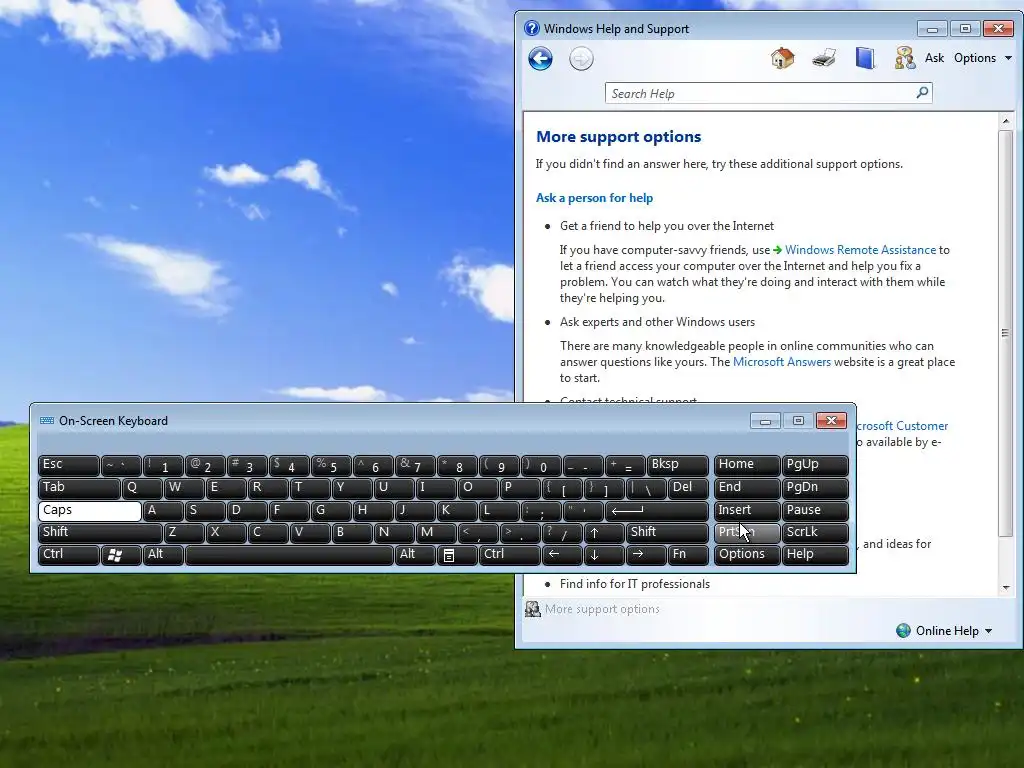Click the Pause key
Screen dimensions: 1024x768
[x=815, y=511]
